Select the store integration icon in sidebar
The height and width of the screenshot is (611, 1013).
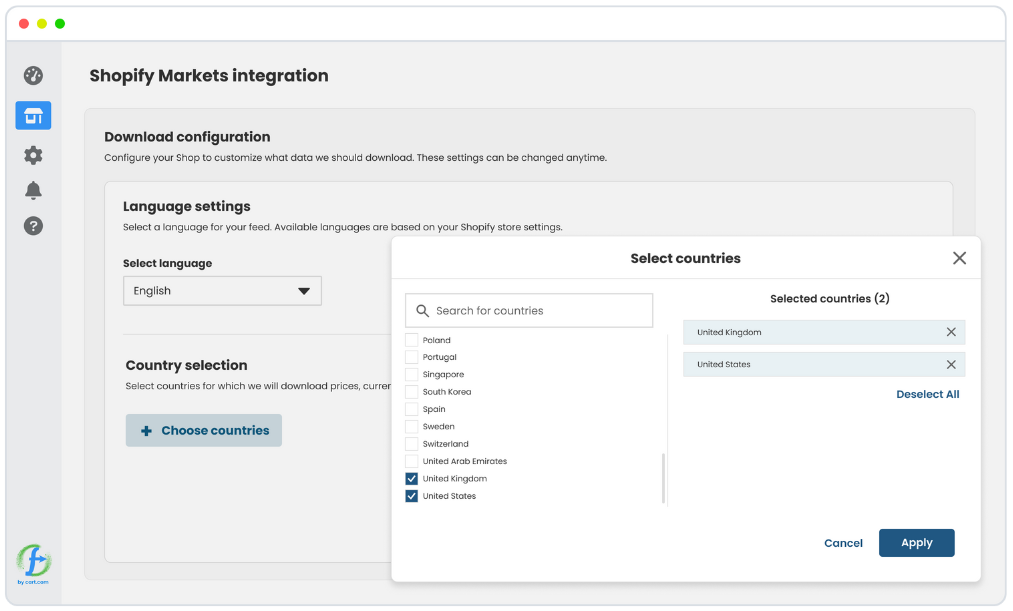pyautogui.click(x=33, y=115)
